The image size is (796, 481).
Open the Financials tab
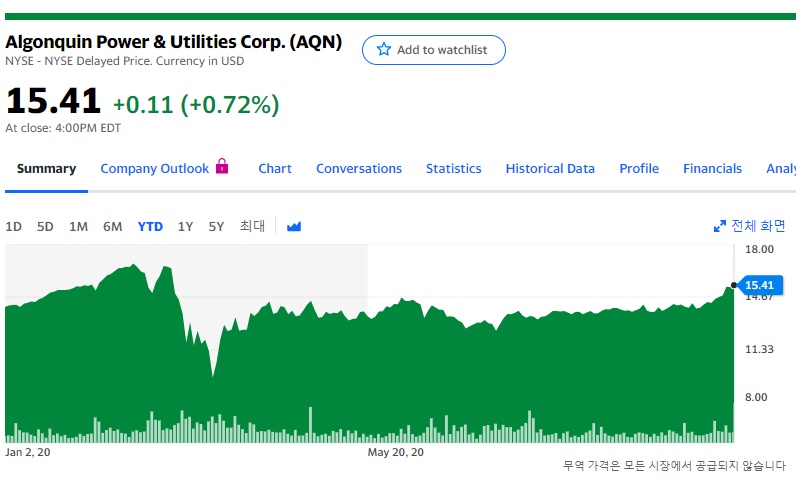click(x=712, y=169)
